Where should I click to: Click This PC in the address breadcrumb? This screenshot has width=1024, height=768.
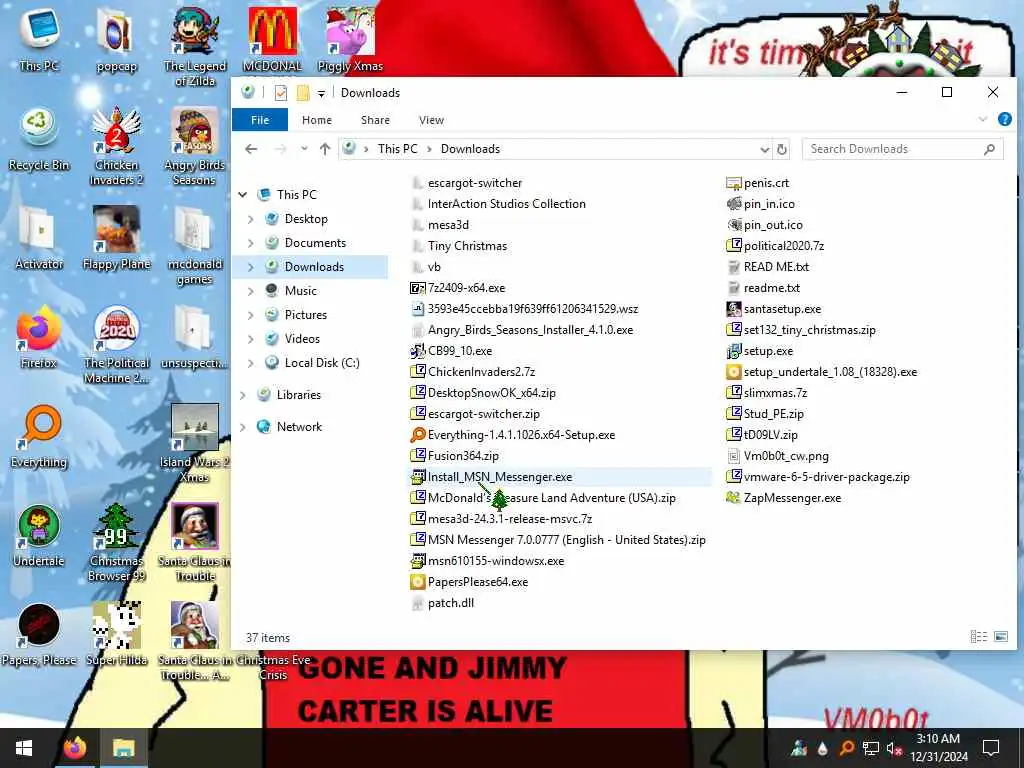click(x=397, y=149)
